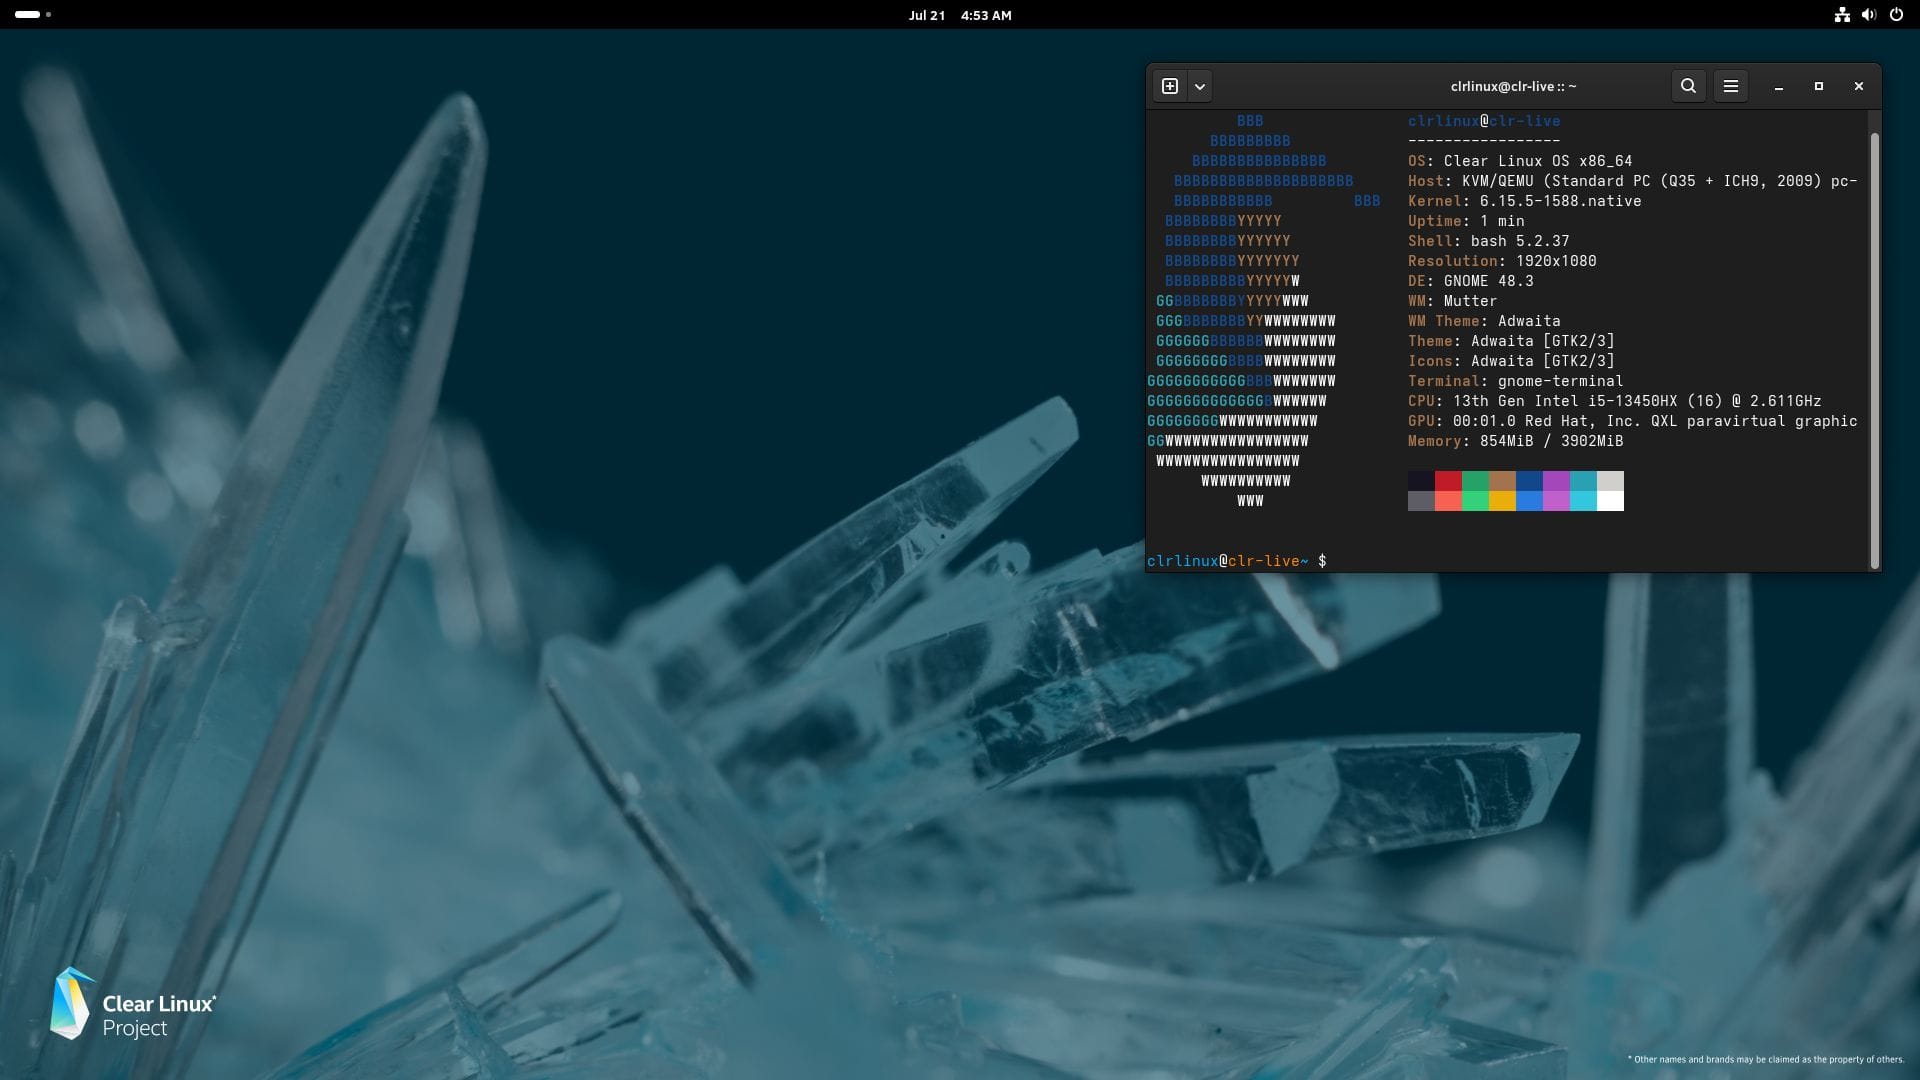Open the terminal search
Viewport: 1920px width, 1080px height.
click(x=1687, y=86)
